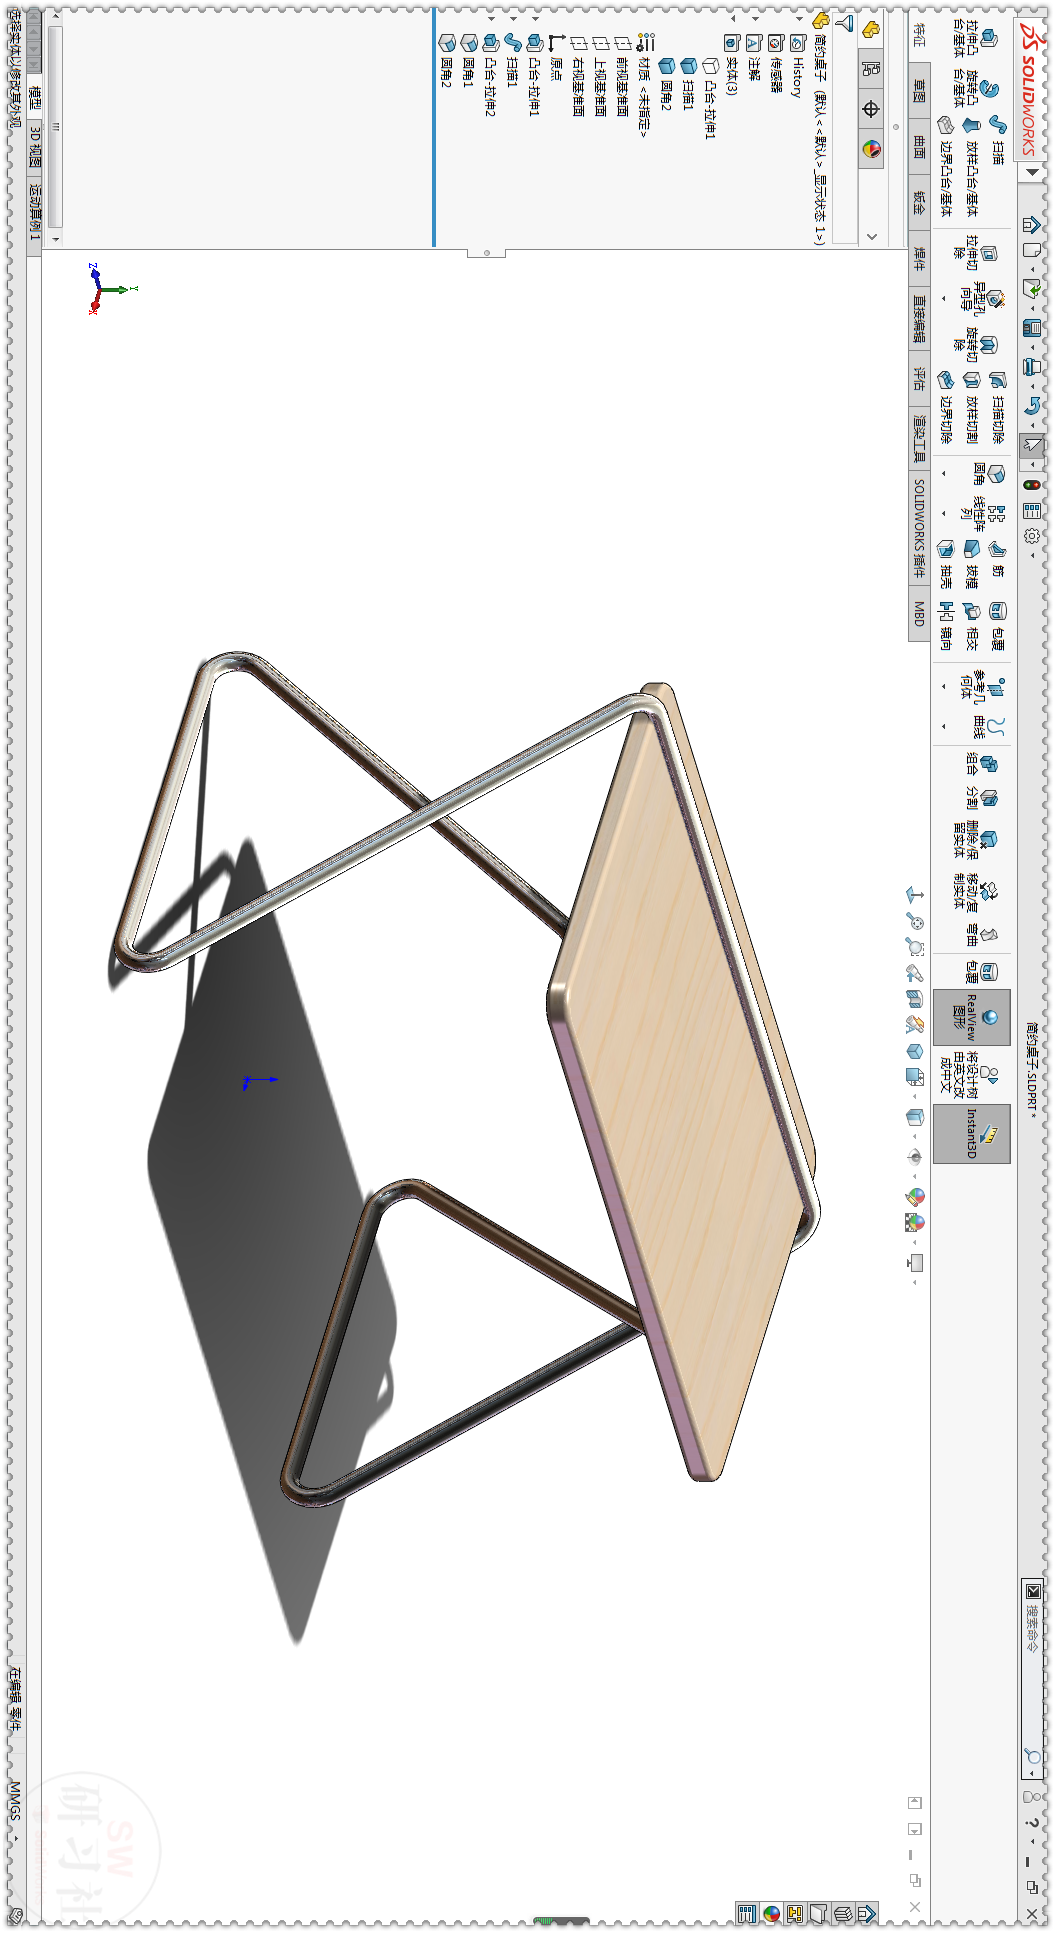
Task: Select the Extruded Cut (拉伸切除) tool
Action: pos(975,252)
